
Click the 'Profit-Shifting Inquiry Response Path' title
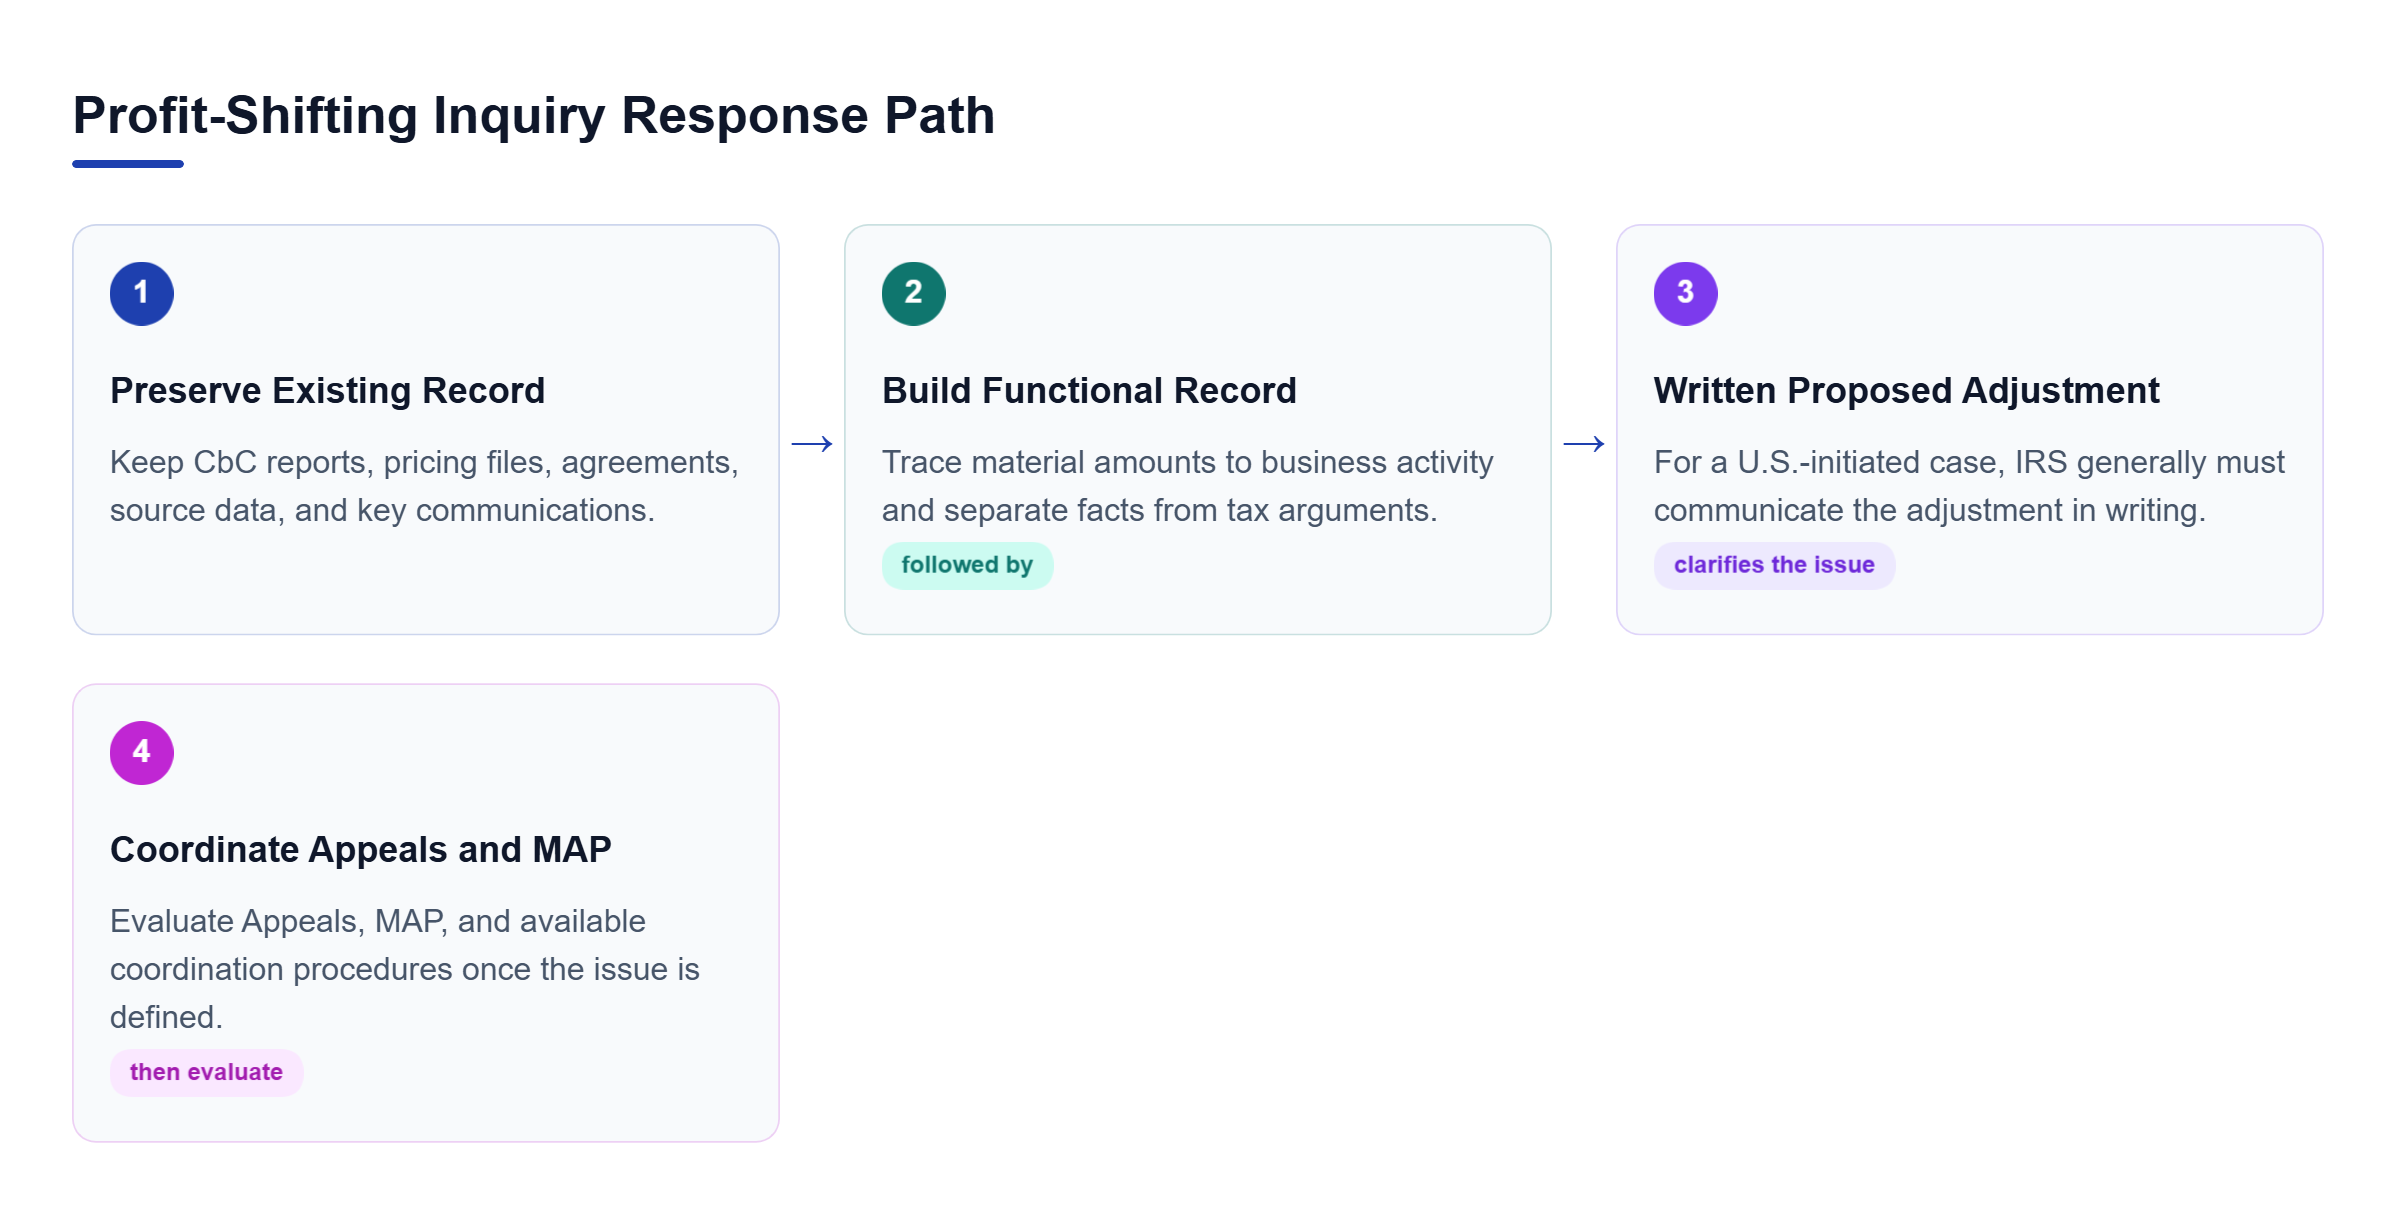click(x=534, y=115)
